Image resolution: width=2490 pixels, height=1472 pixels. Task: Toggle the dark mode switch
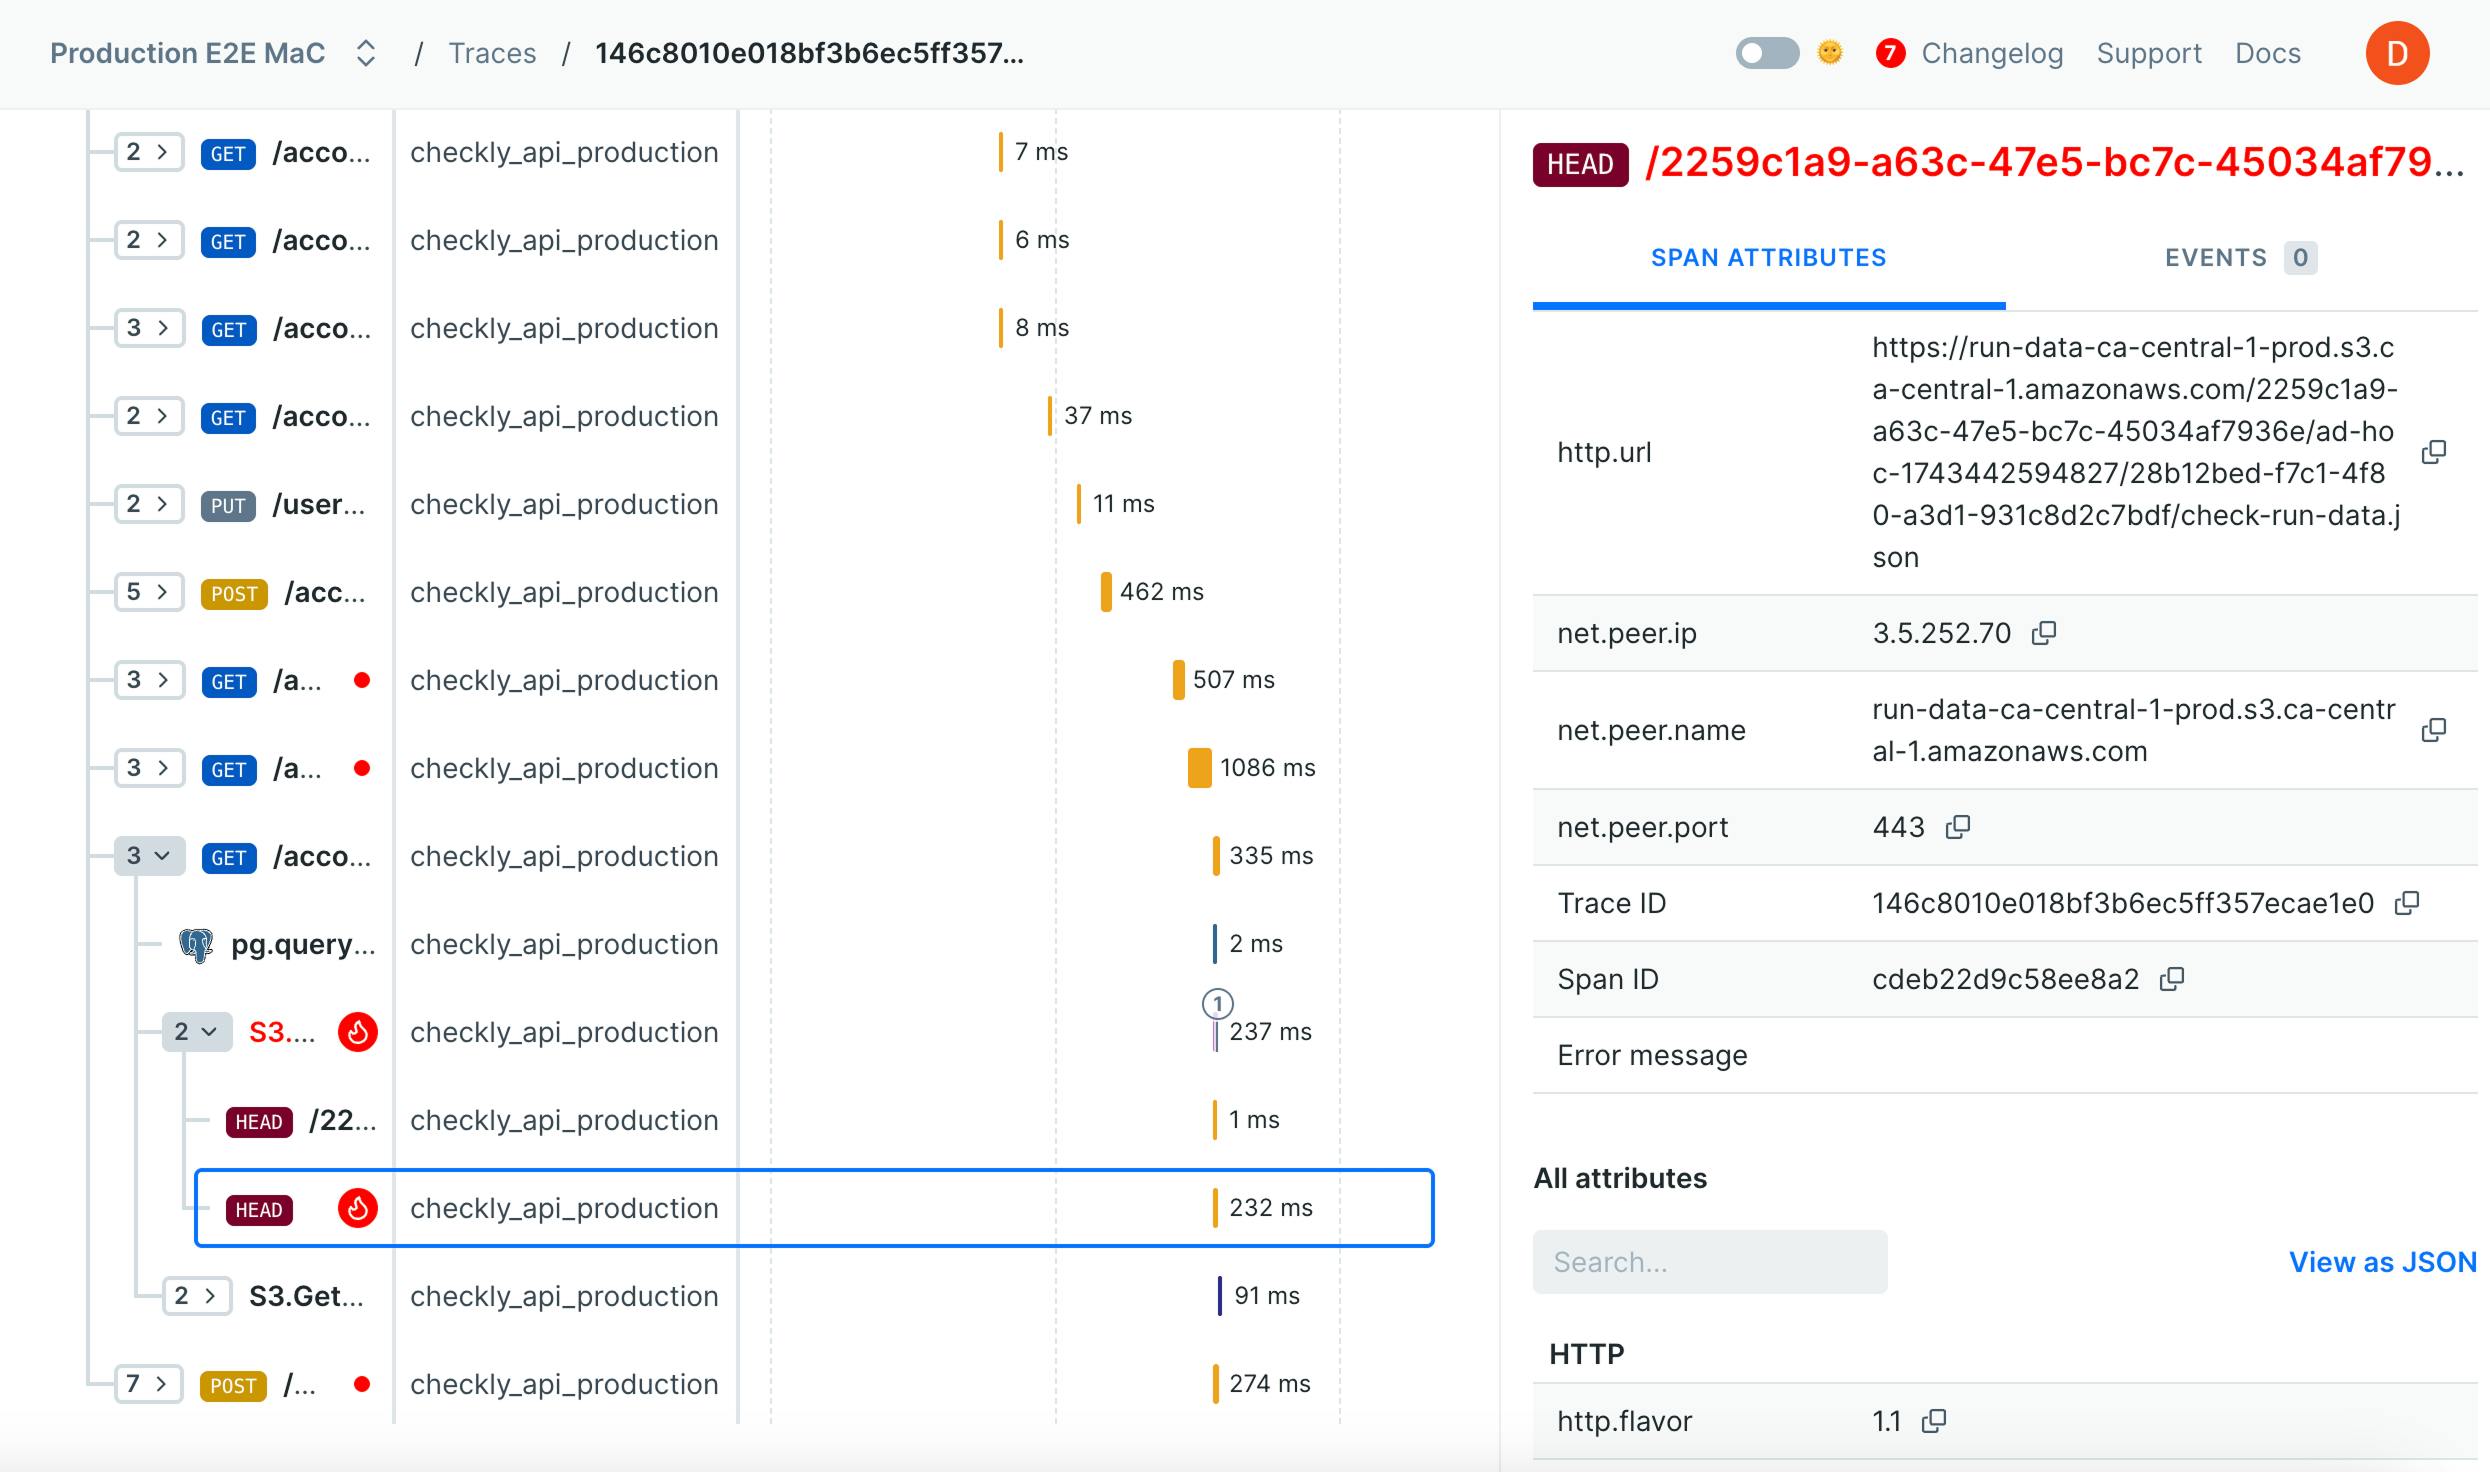point(1767,53)
